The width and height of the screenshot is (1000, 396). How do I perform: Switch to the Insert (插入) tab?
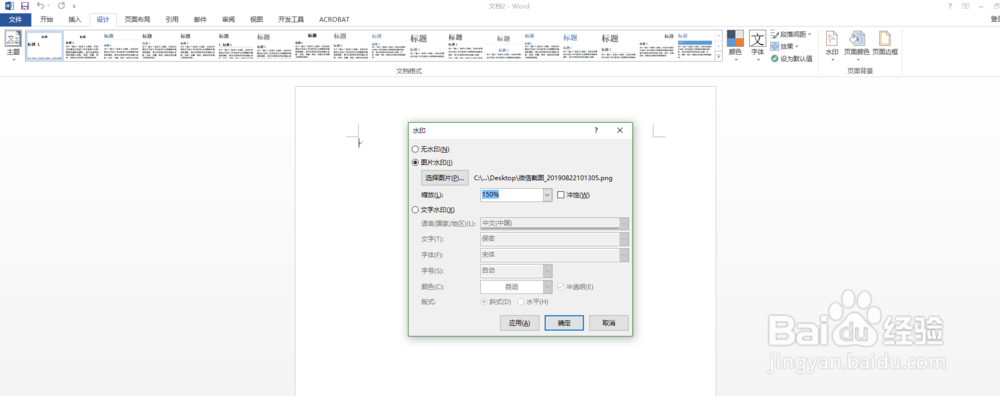(75, 20)
